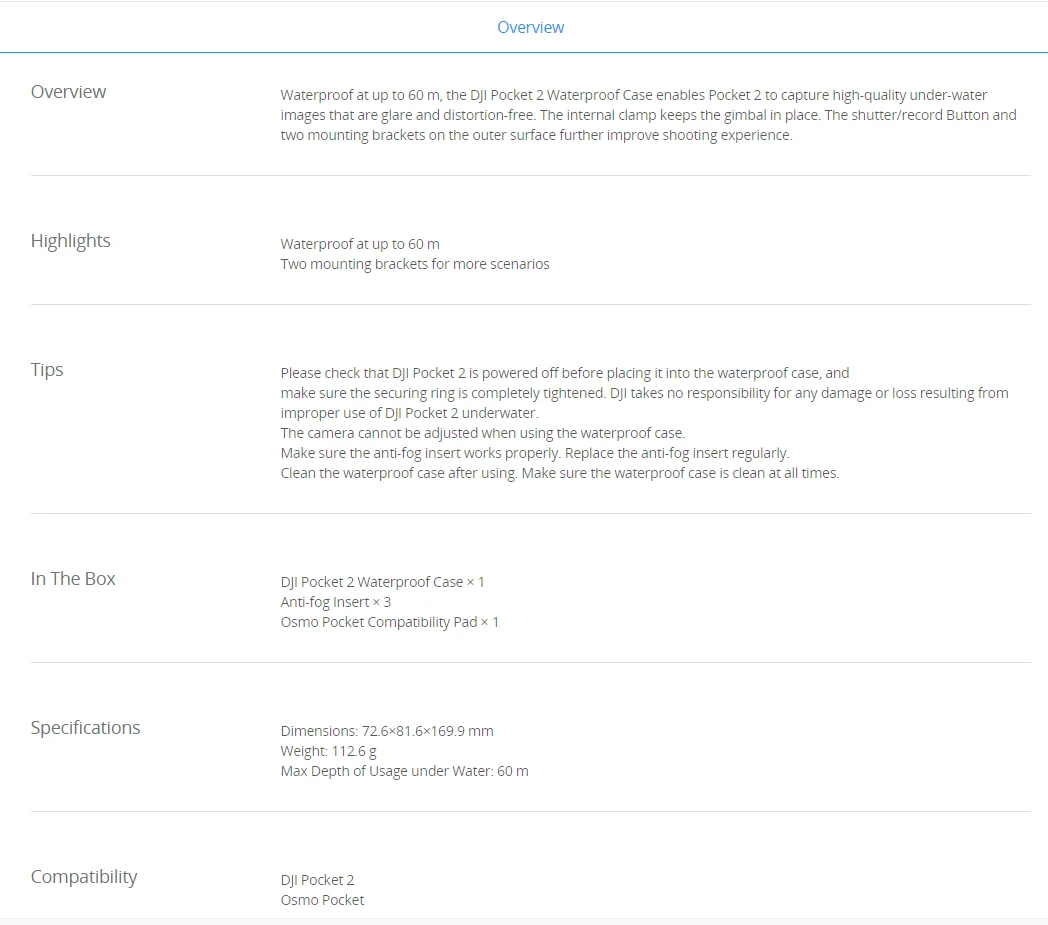This screenshot has width=1048, height=925.
Task: Click the Dimensions specification line
Action: [387, 731]
